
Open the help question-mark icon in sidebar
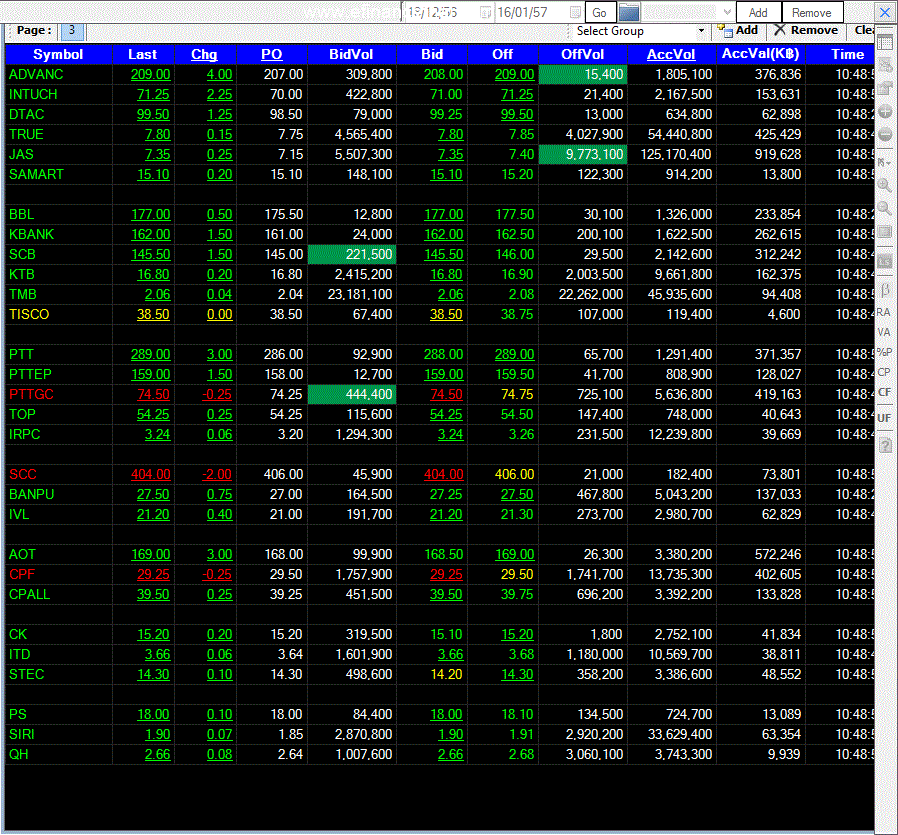point(885,444)
